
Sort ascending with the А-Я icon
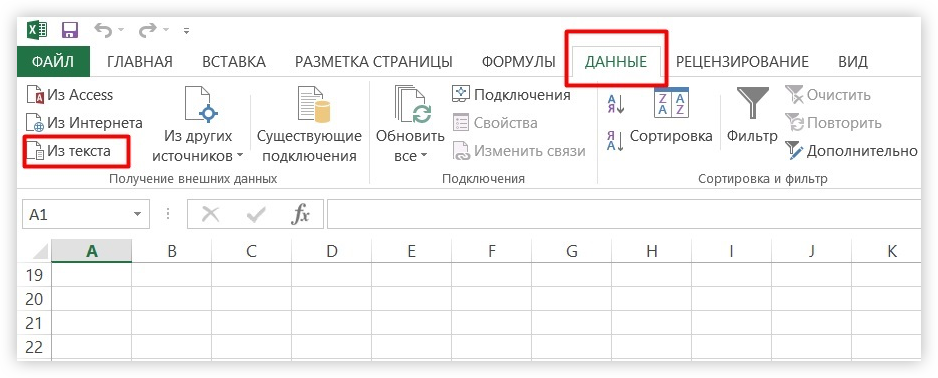615,104
